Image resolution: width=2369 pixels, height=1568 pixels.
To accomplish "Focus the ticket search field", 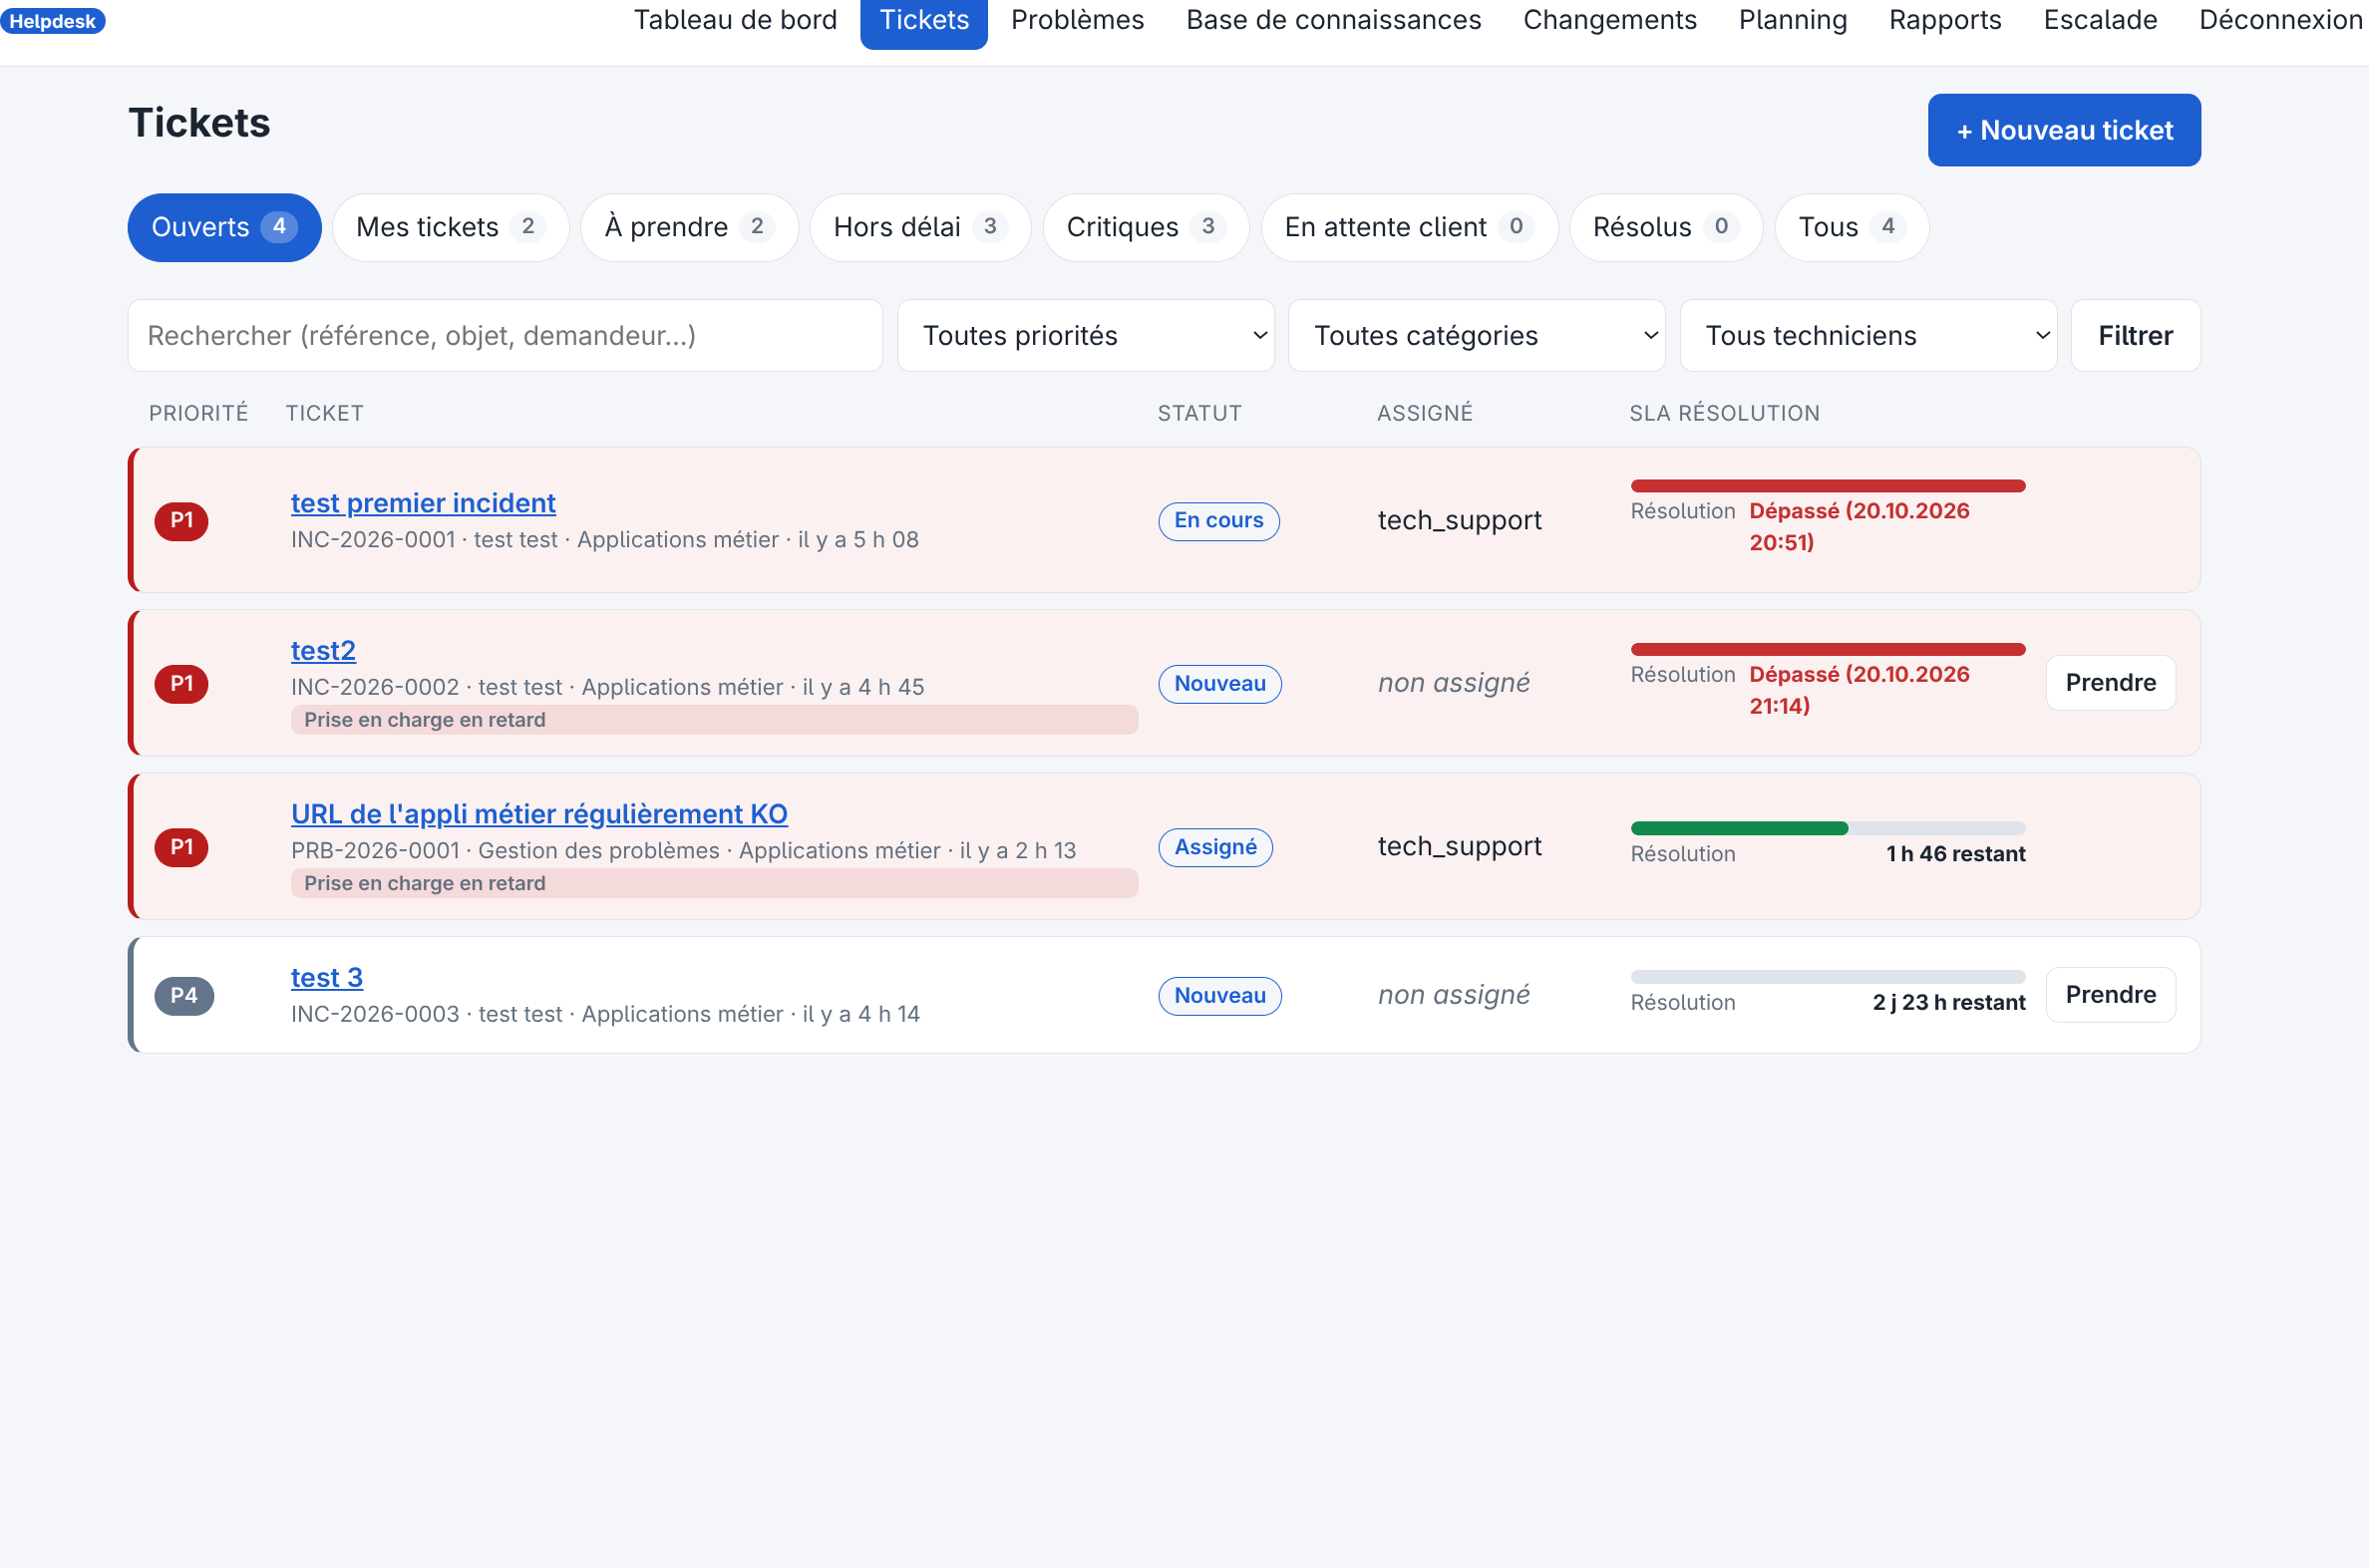I will click(505, 335).
